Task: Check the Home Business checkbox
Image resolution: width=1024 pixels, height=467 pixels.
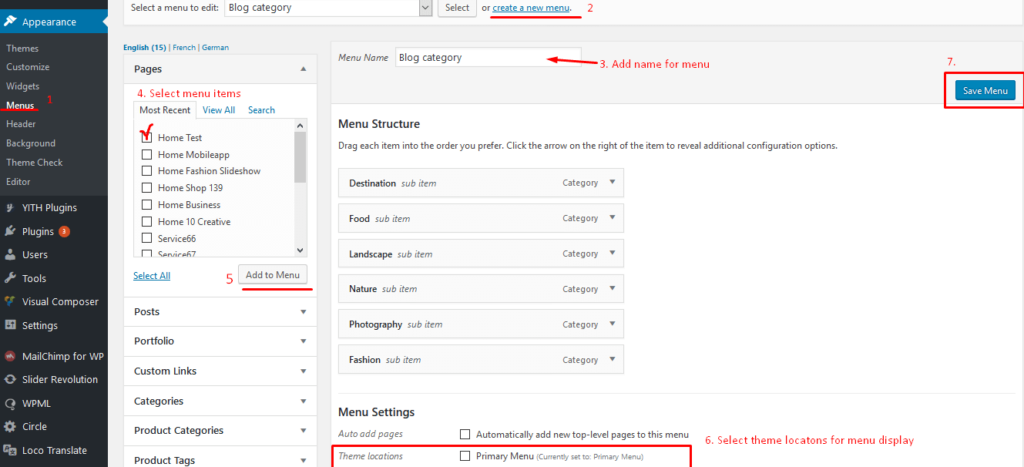Action: (x=147, y=204)
